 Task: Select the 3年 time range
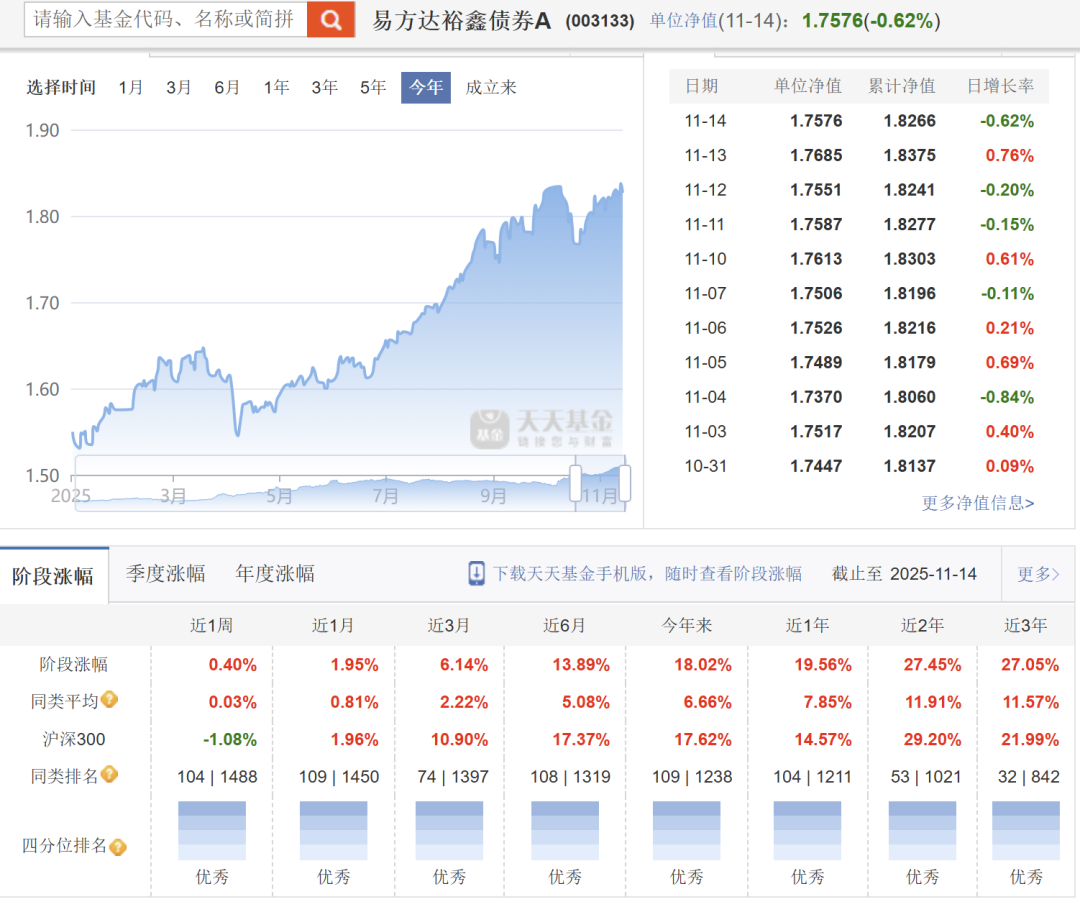click(324, 87)
